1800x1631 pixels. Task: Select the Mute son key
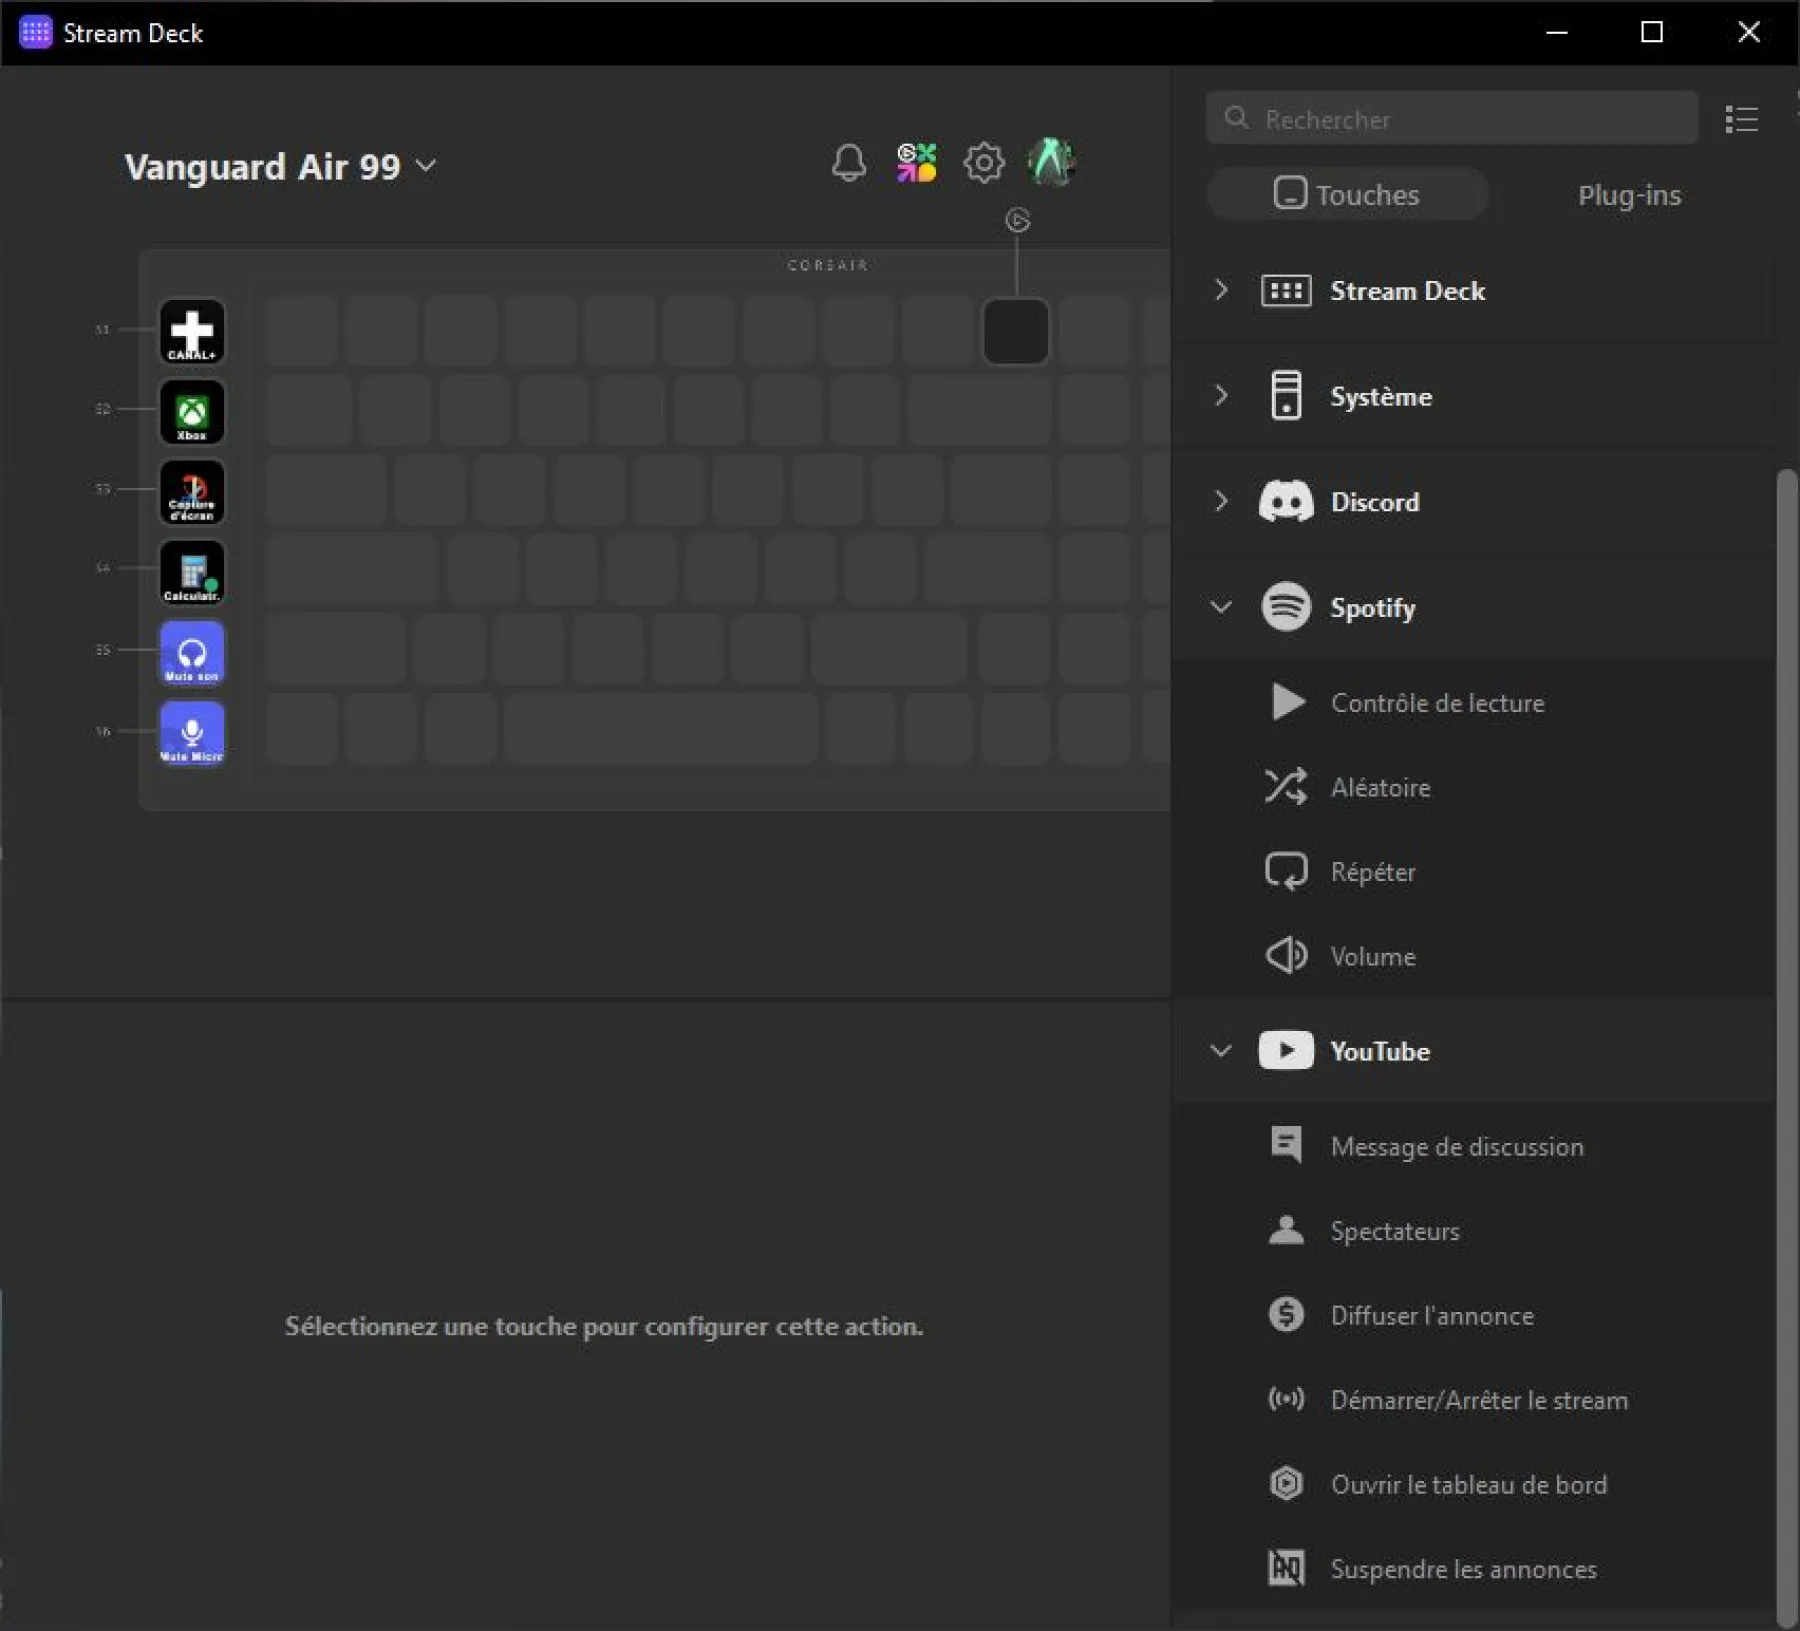(x=192, y=653)
